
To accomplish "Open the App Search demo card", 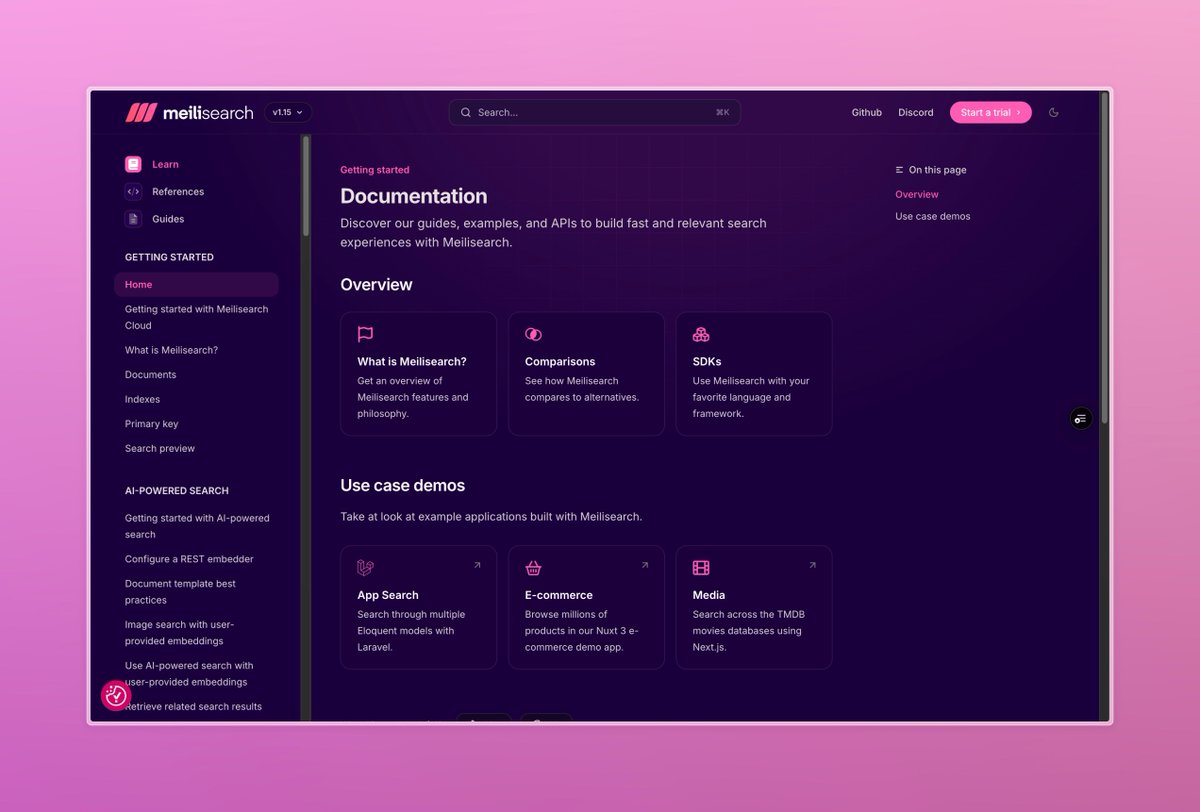I will (x=418, y=607).
